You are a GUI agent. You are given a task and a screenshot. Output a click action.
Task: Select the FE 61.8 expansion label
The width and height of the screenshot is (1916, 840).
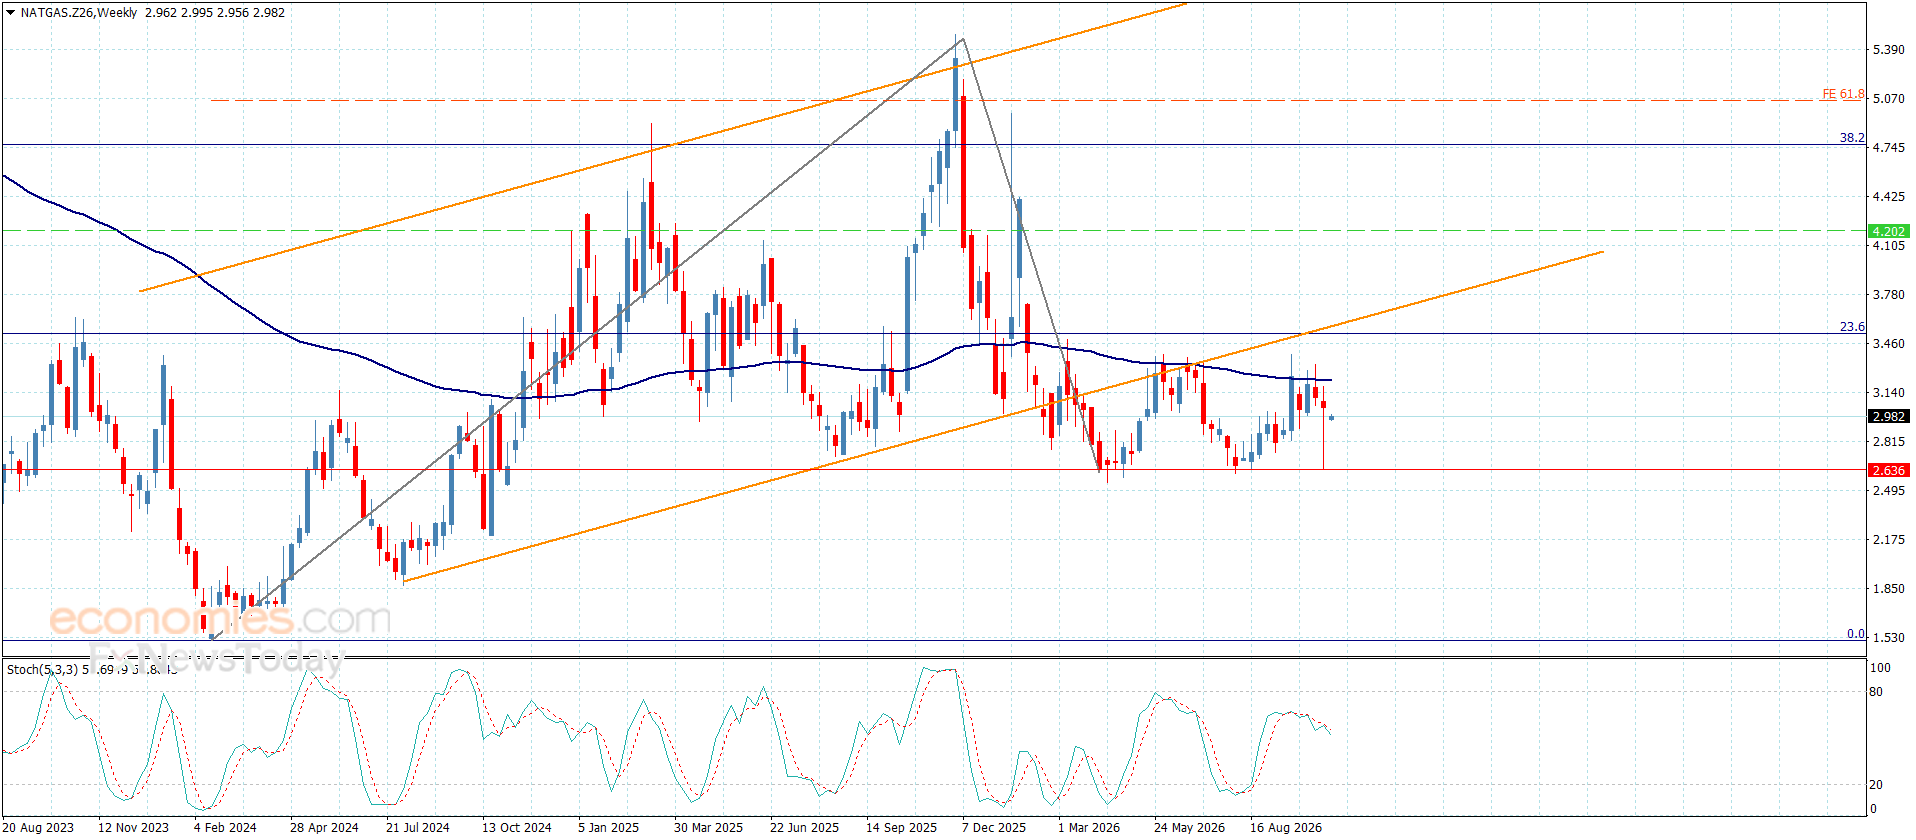tap(1843, 94)
